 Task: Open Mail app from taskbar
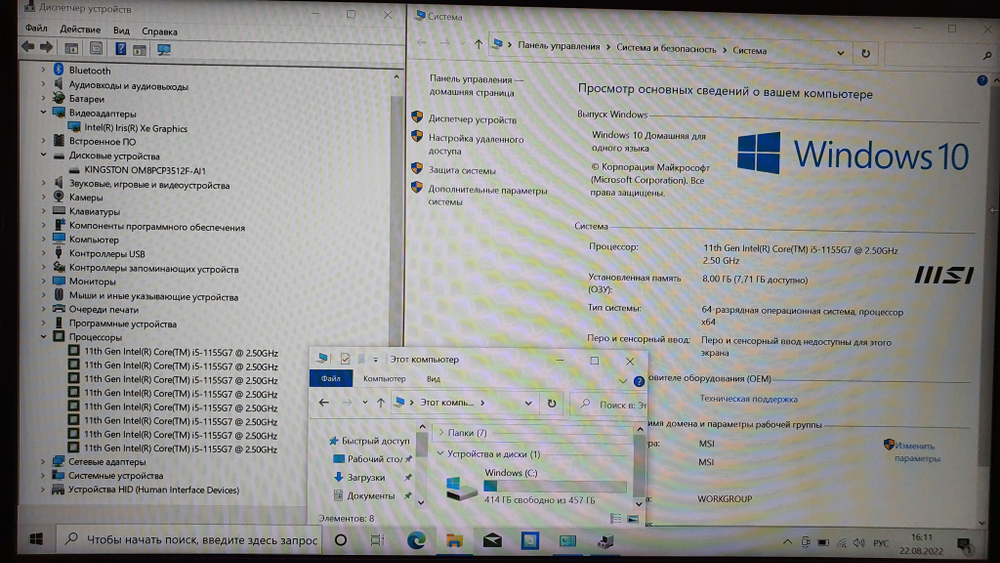[492, 541]
